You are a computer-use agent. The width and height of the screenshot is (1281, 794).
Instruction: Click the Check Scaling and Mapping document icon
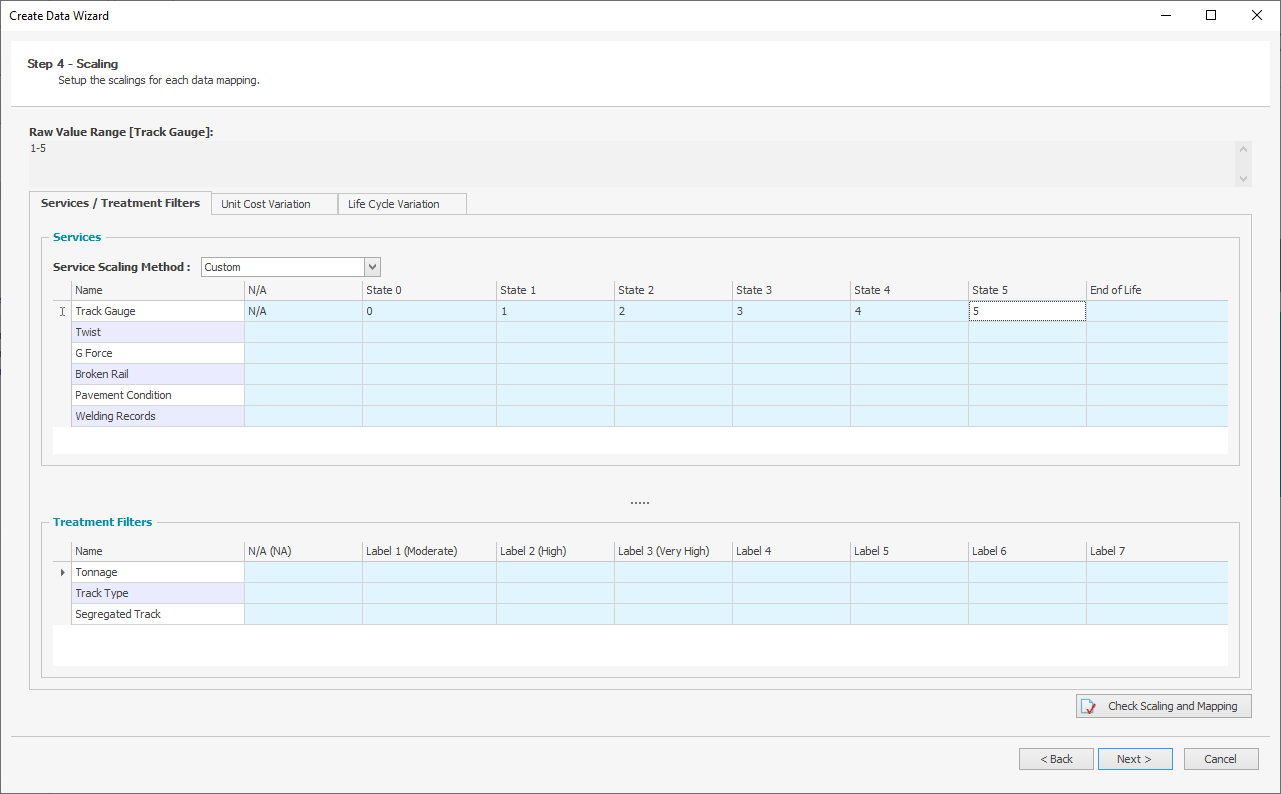tap(1087, 705)
